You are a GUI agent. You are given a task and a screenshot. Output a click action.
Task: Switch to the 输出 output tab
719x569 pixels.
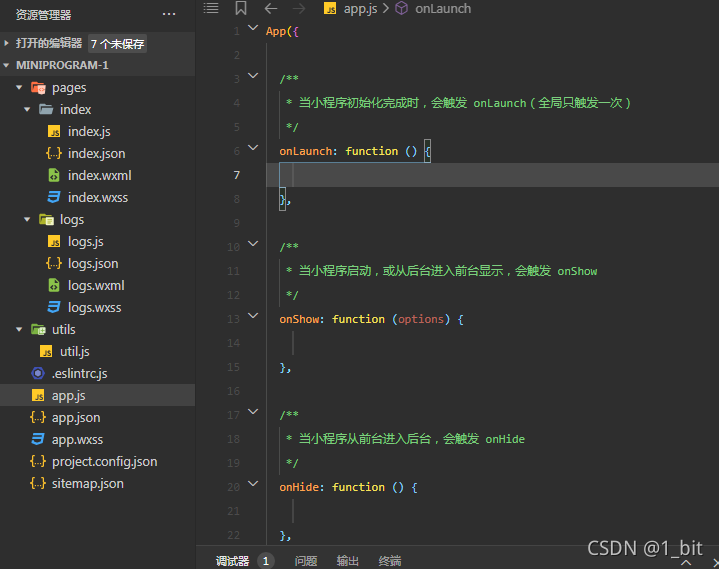(x=348, y=561)
